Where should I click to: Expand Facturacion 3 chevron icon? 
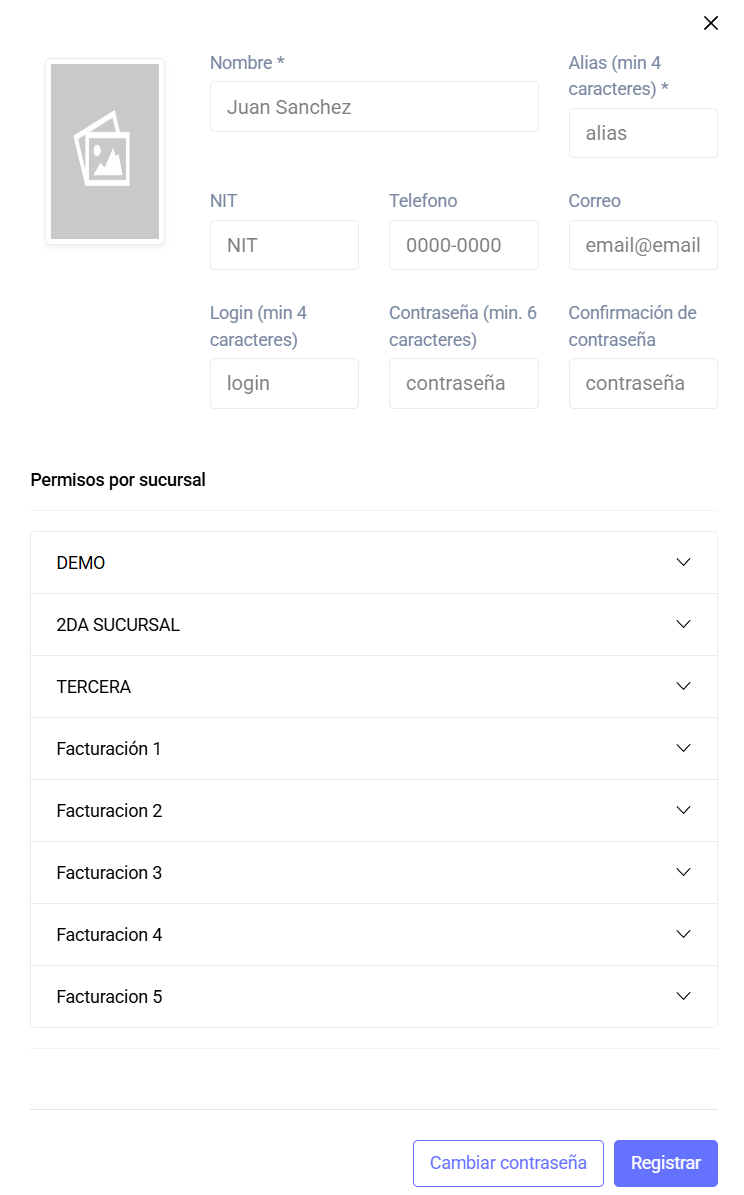point(683,873)
